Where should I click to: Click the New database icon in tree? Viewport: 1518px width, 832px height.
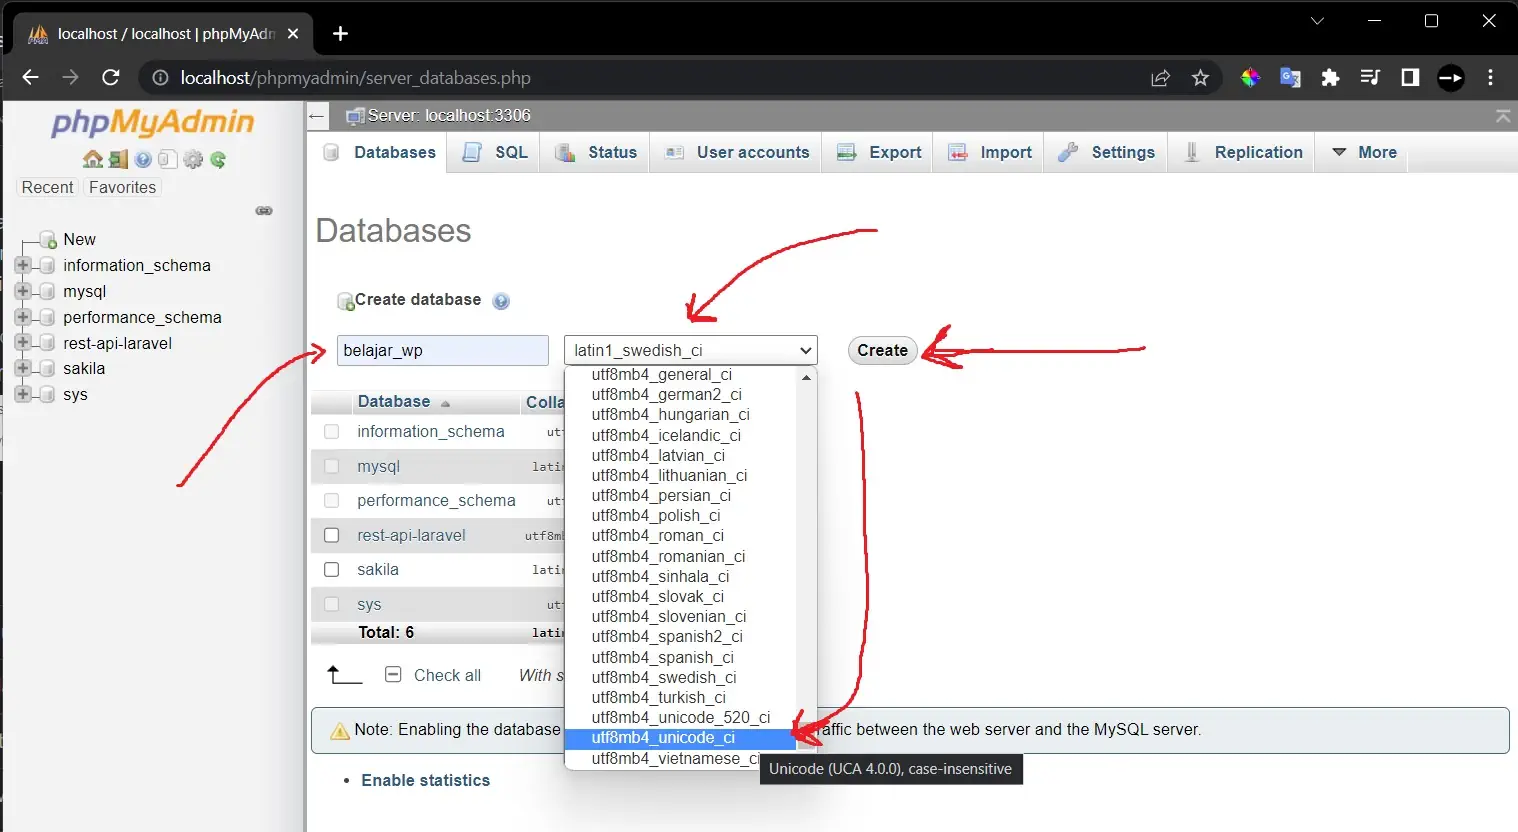click(x=47, y=240)
